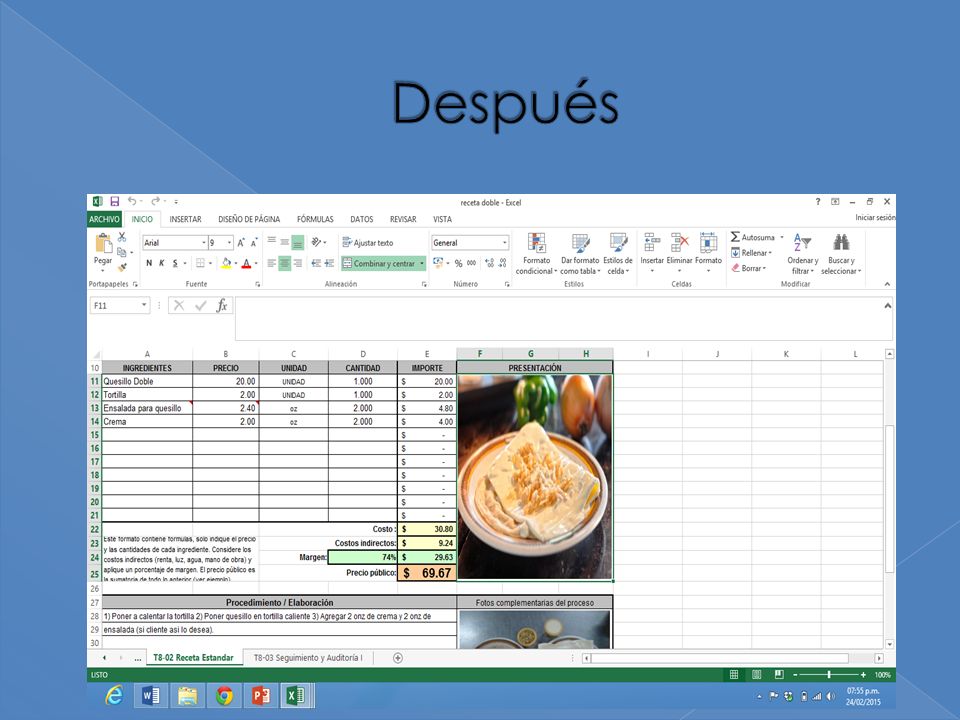Open the Estilos de celda dropdown

(x=618, y=255)
